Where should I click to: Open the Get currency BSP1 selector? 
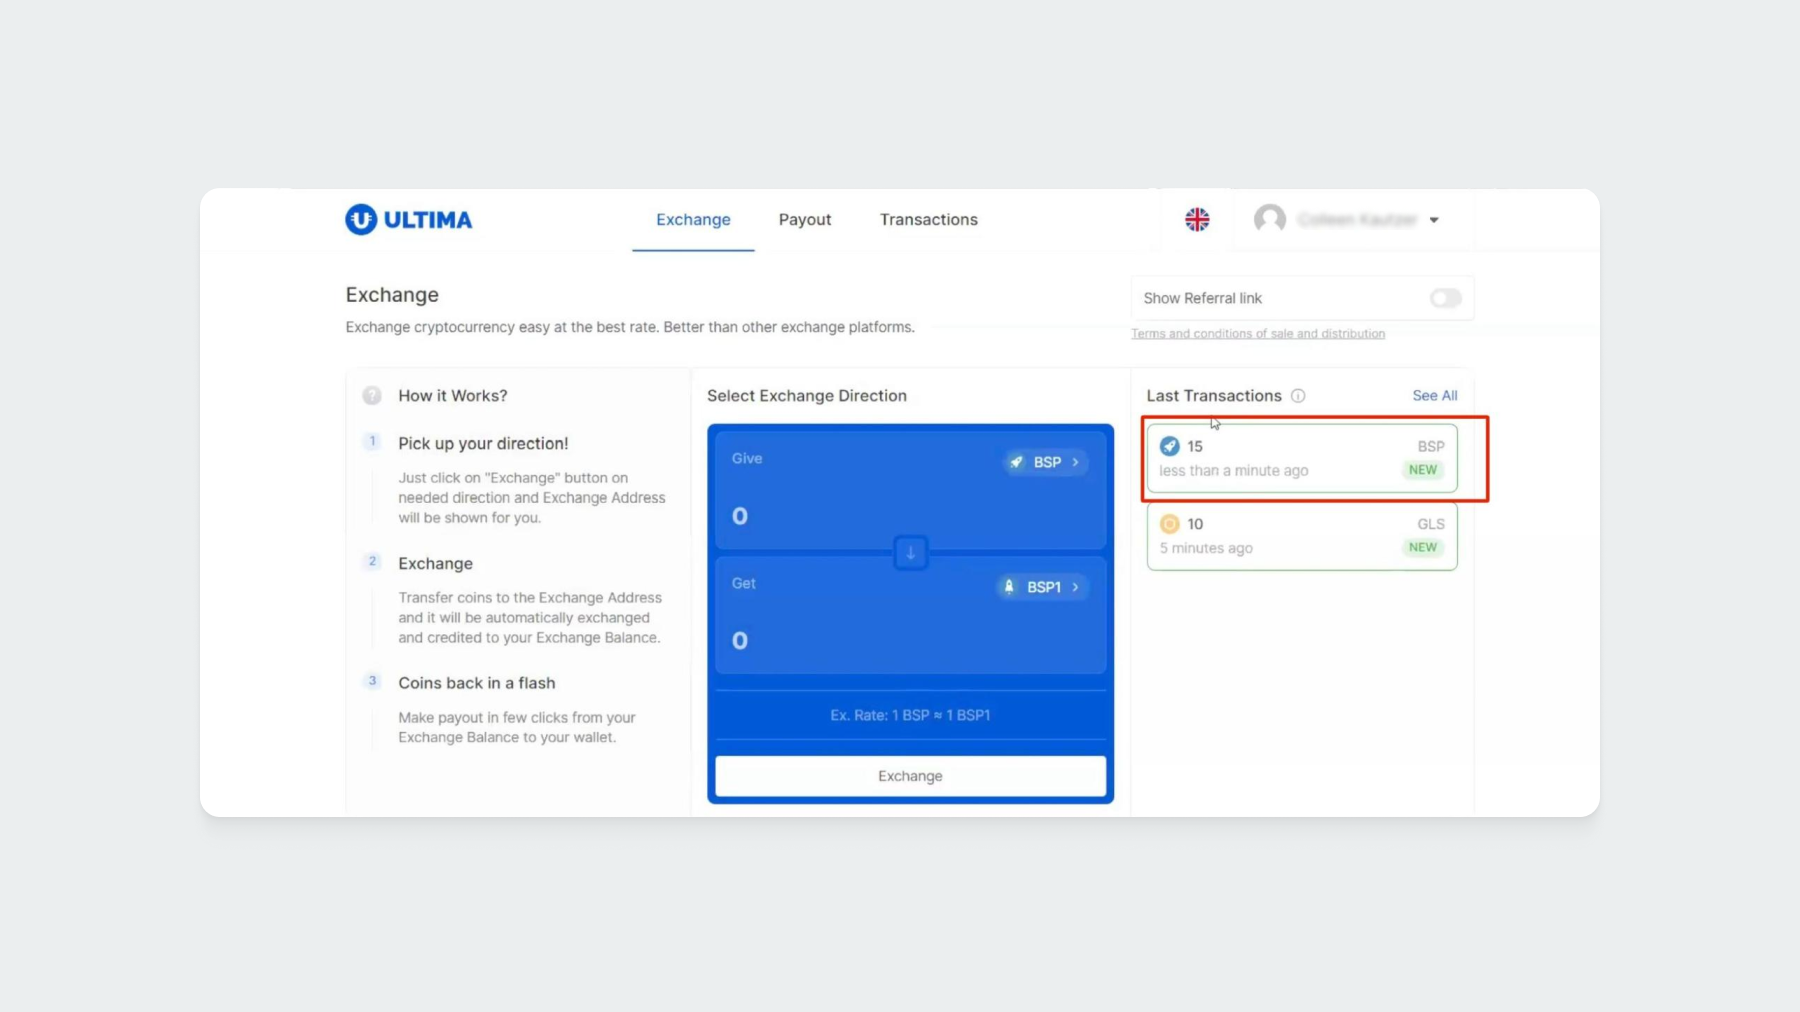click(x=1042, y=587)
